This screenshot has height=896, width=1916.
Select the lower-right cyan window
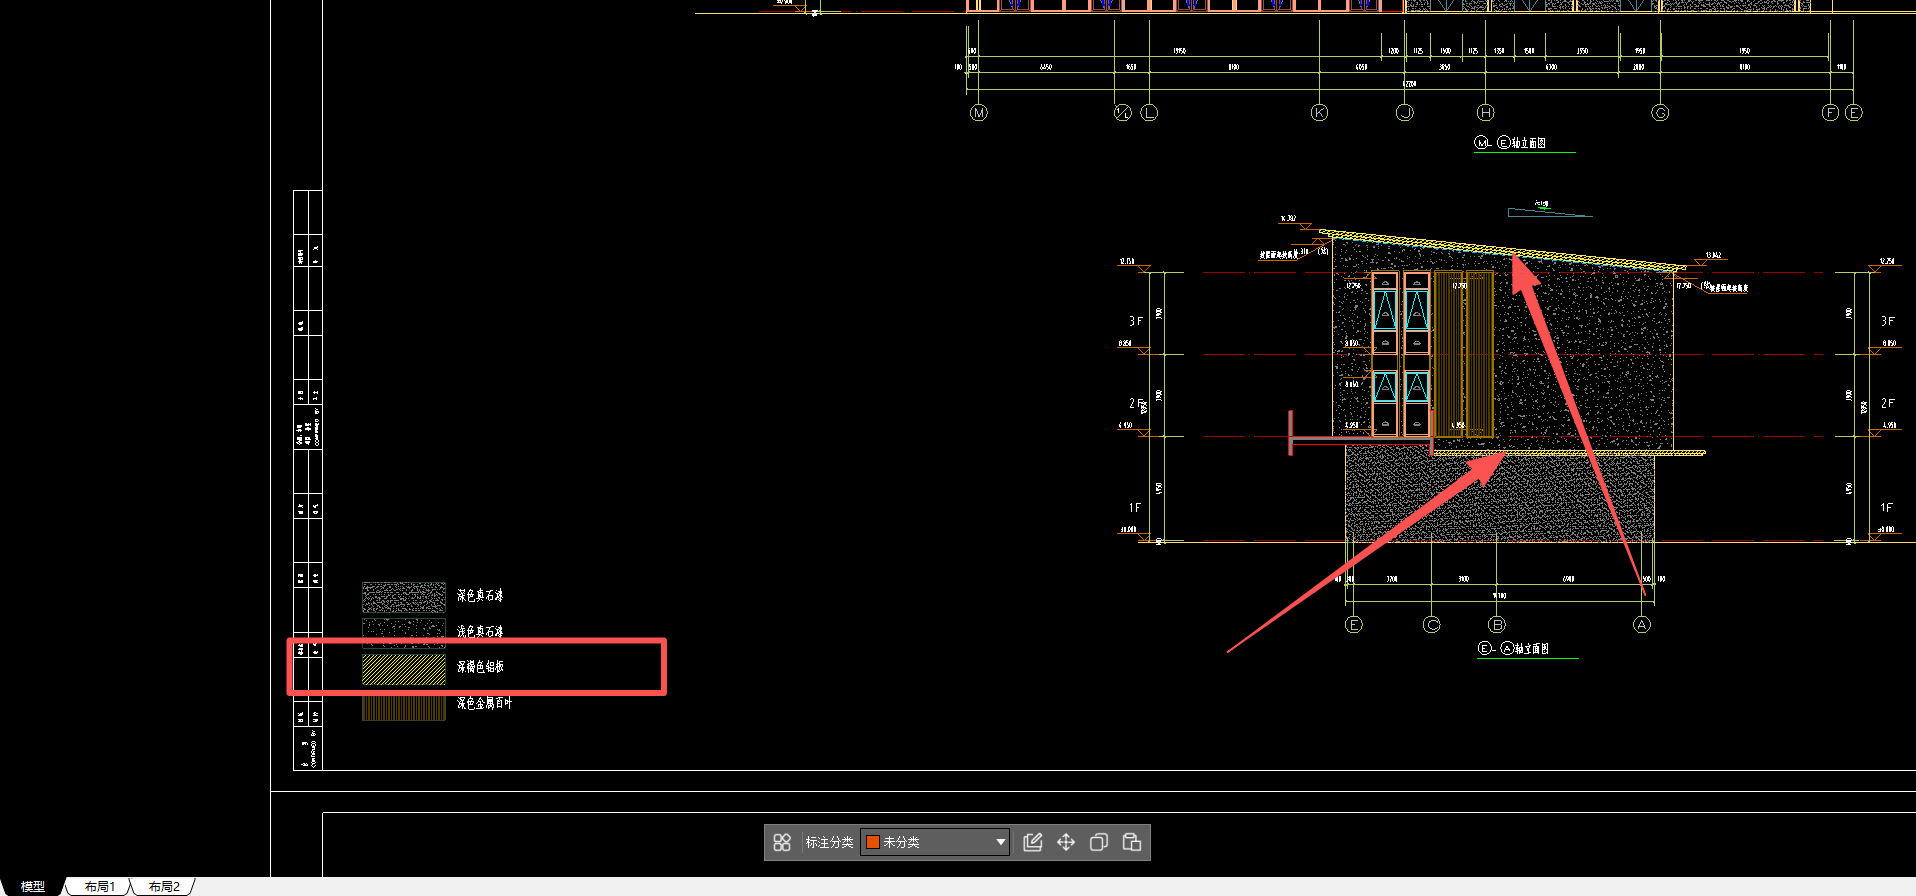click(1417, 388)
